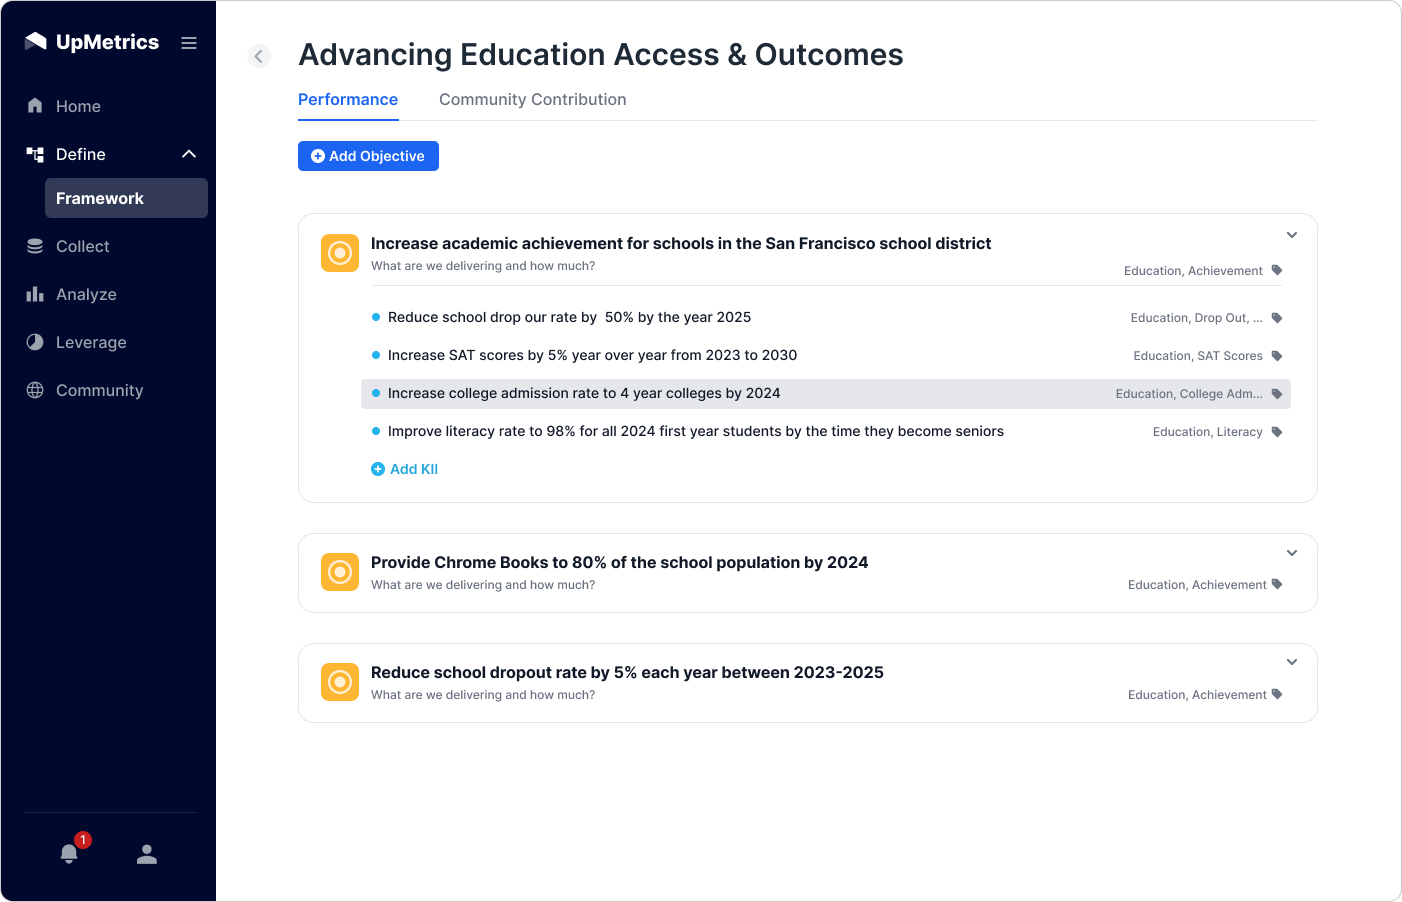The width and height of the screenshot is (1402, 902).
Task: Select the Performance tab
Action: [348, 100]
